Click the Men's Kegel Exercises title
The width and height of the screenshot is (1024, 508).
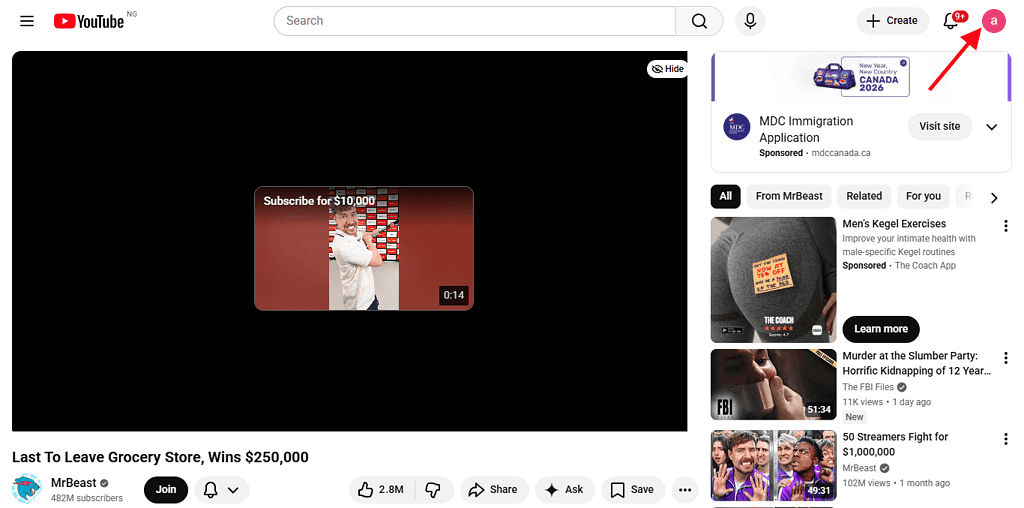(894, 224)
